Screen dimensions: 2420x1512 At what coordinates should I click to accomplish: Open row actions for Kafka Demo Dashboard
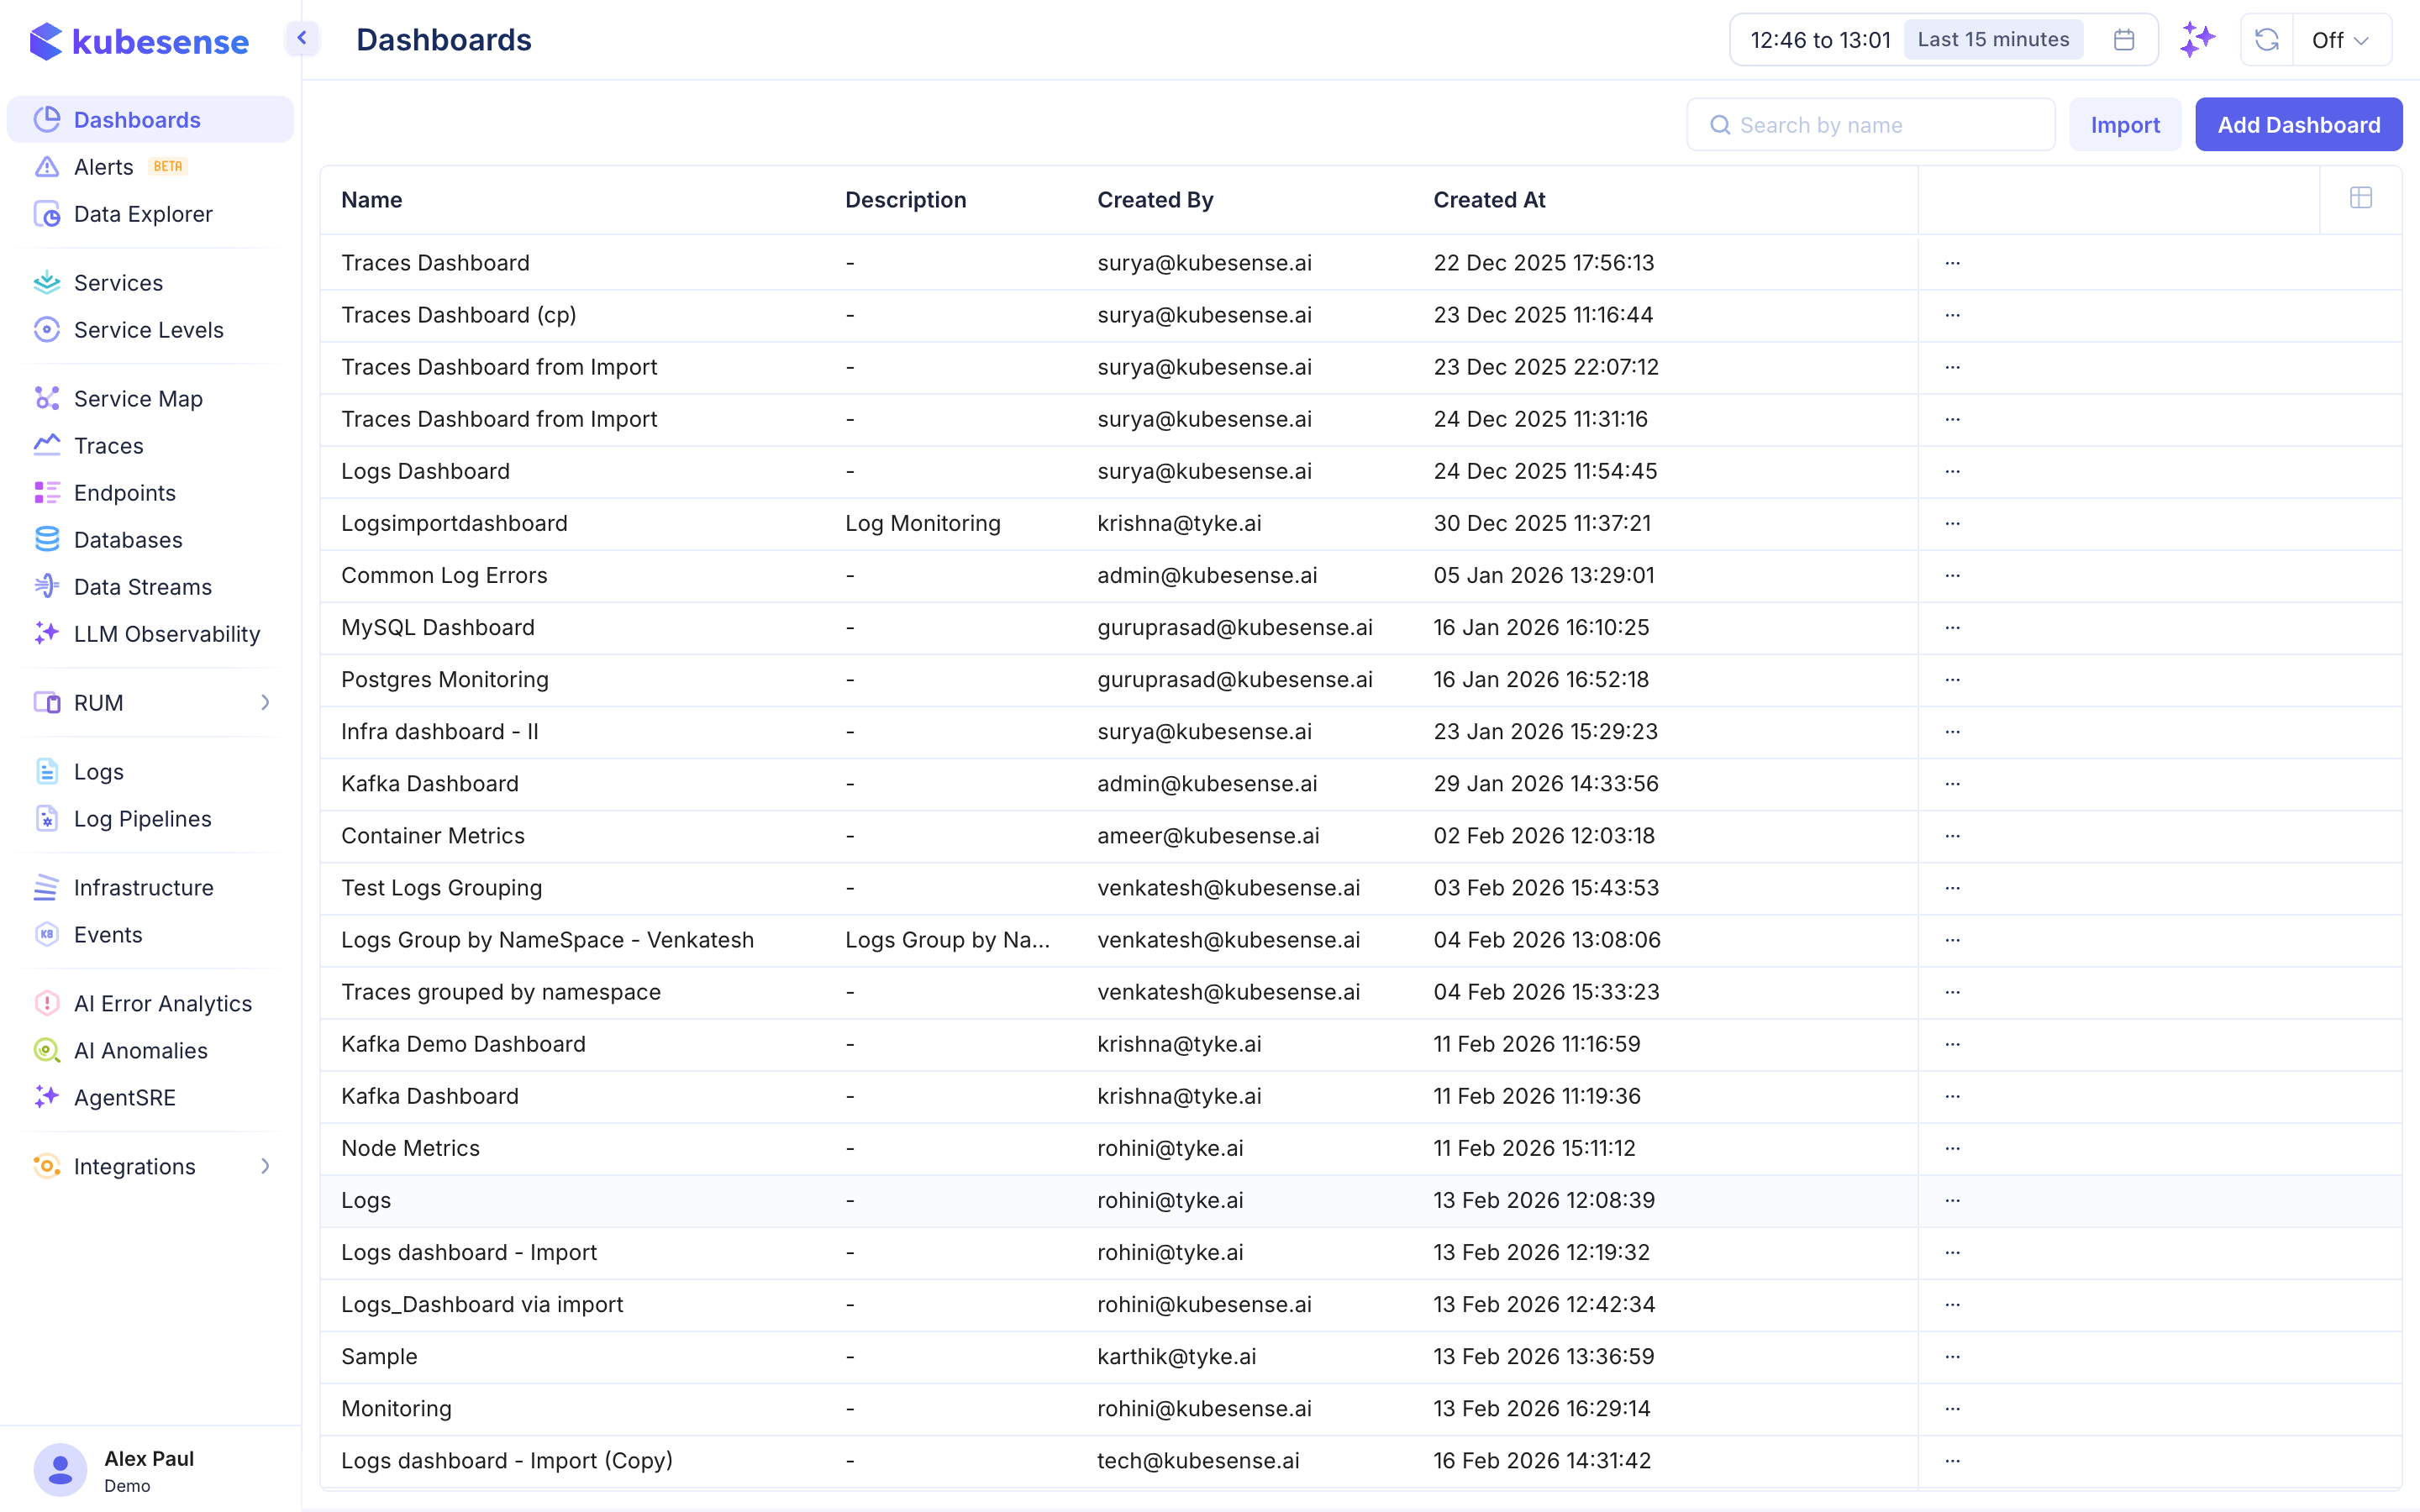pyautogui.click(x=1953, y=1043)
